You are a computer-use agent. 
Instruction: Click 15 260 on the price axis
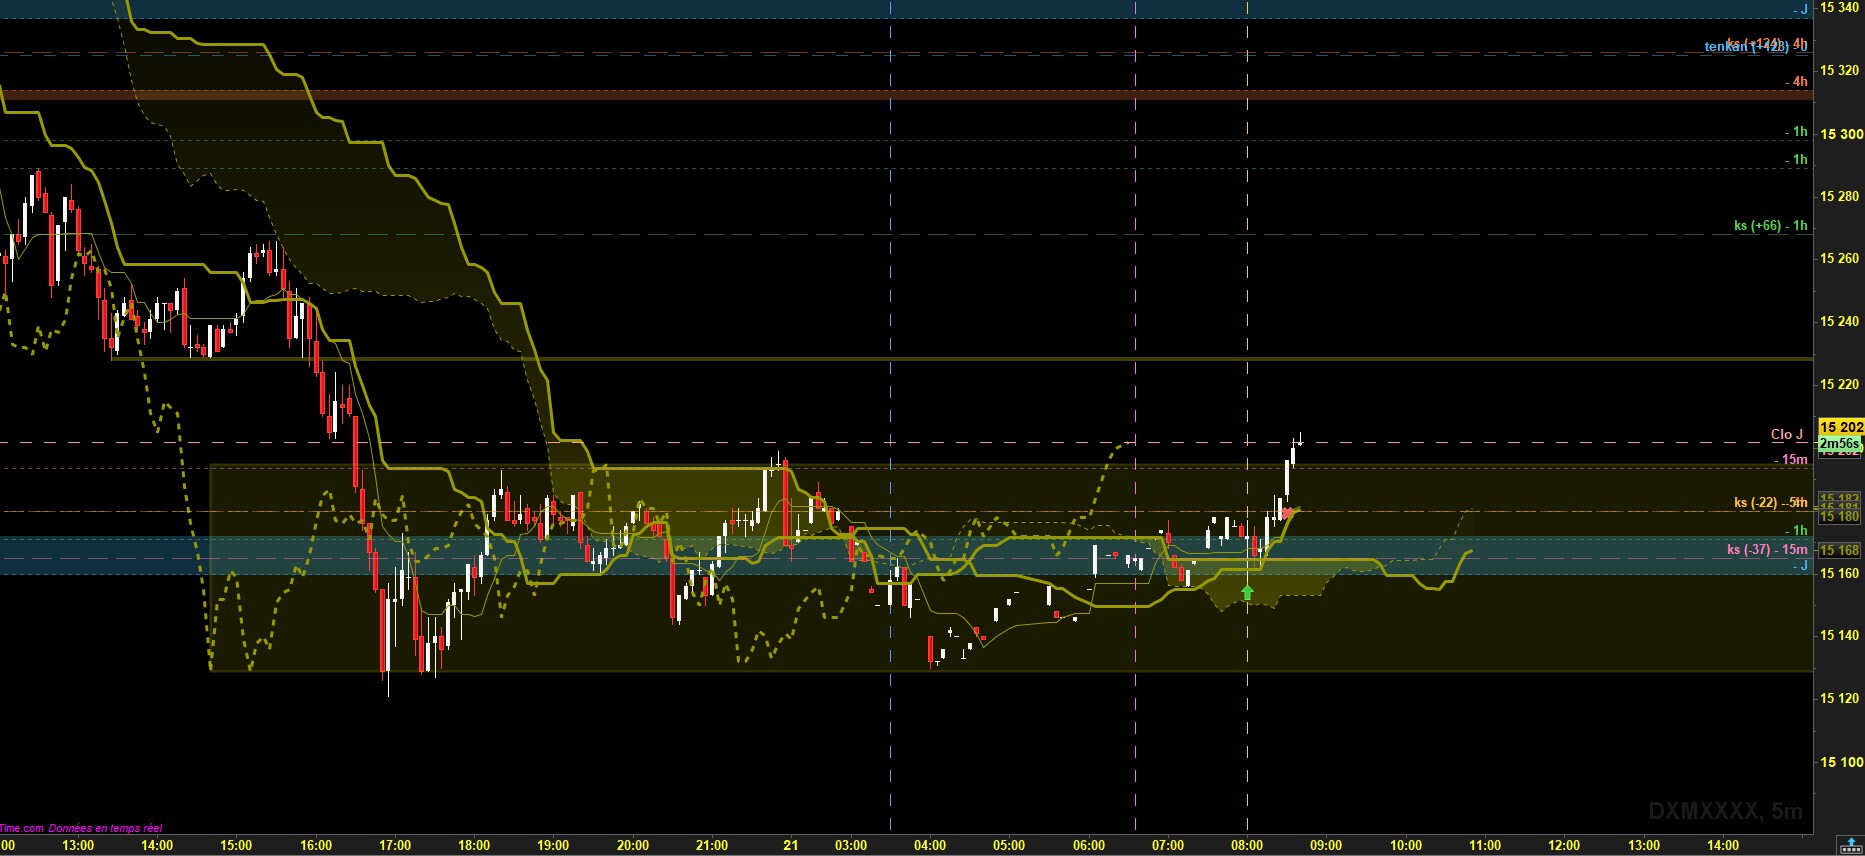tap(1841, 259)
